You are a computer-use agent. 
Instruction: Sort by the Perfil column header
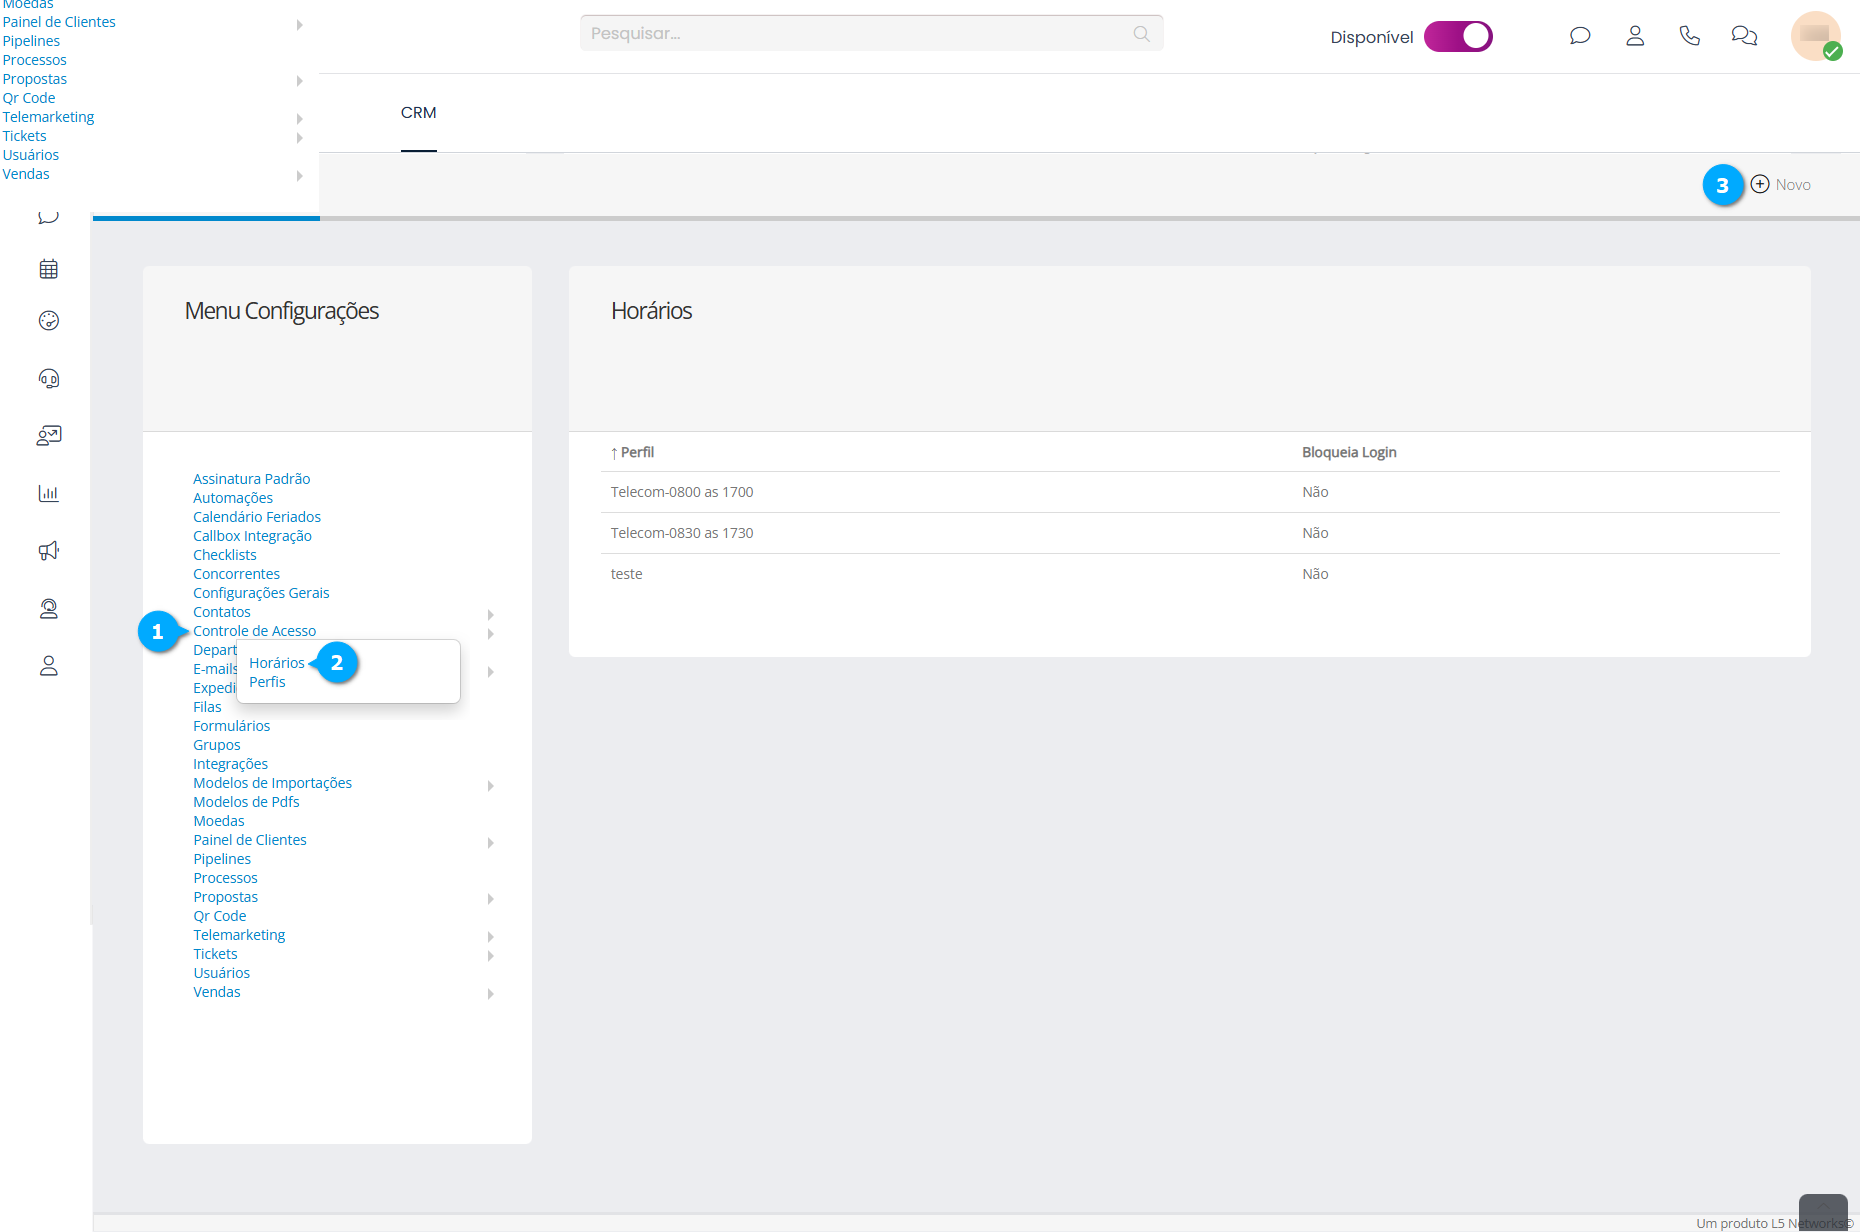coord(636,452)
